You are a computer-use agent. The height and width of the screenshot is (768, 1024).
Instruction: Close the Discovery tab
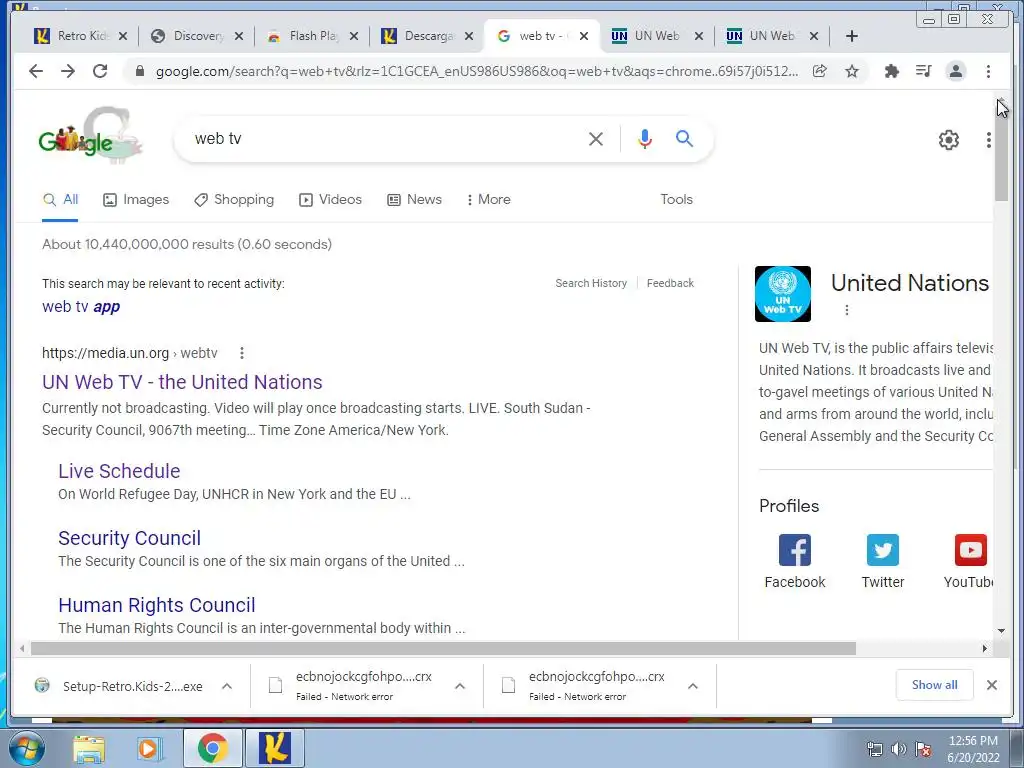point(238,36)
